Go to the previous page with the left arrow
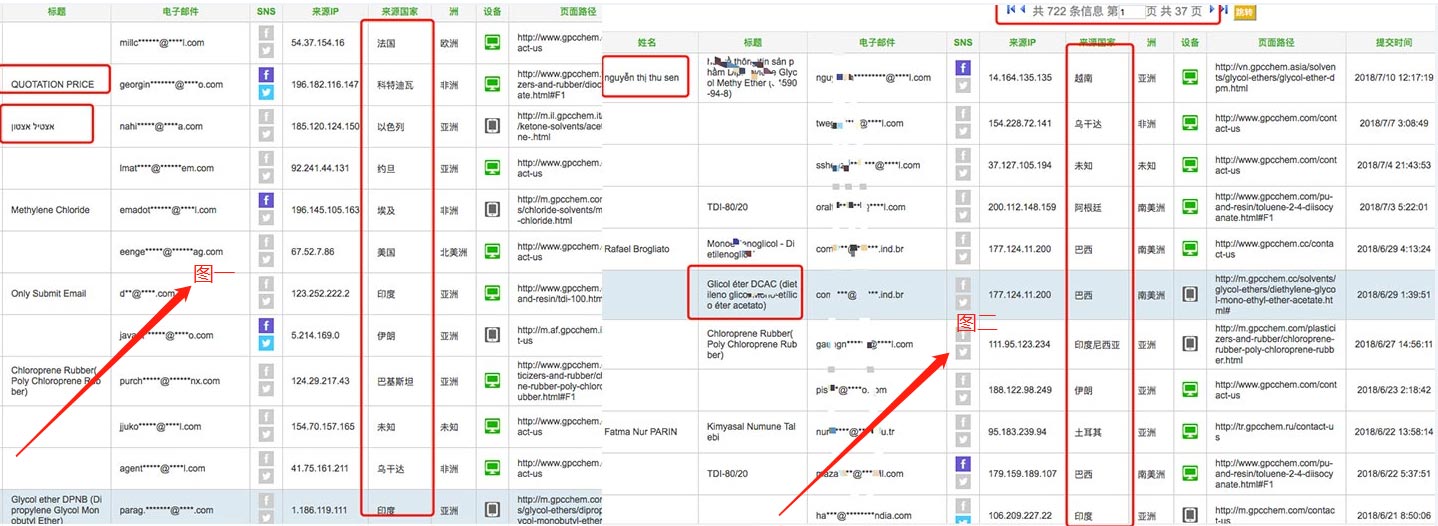Image resolution: width=1438 pixels, height=526 pixels. pyautogui.click(x=1021, y=10)
